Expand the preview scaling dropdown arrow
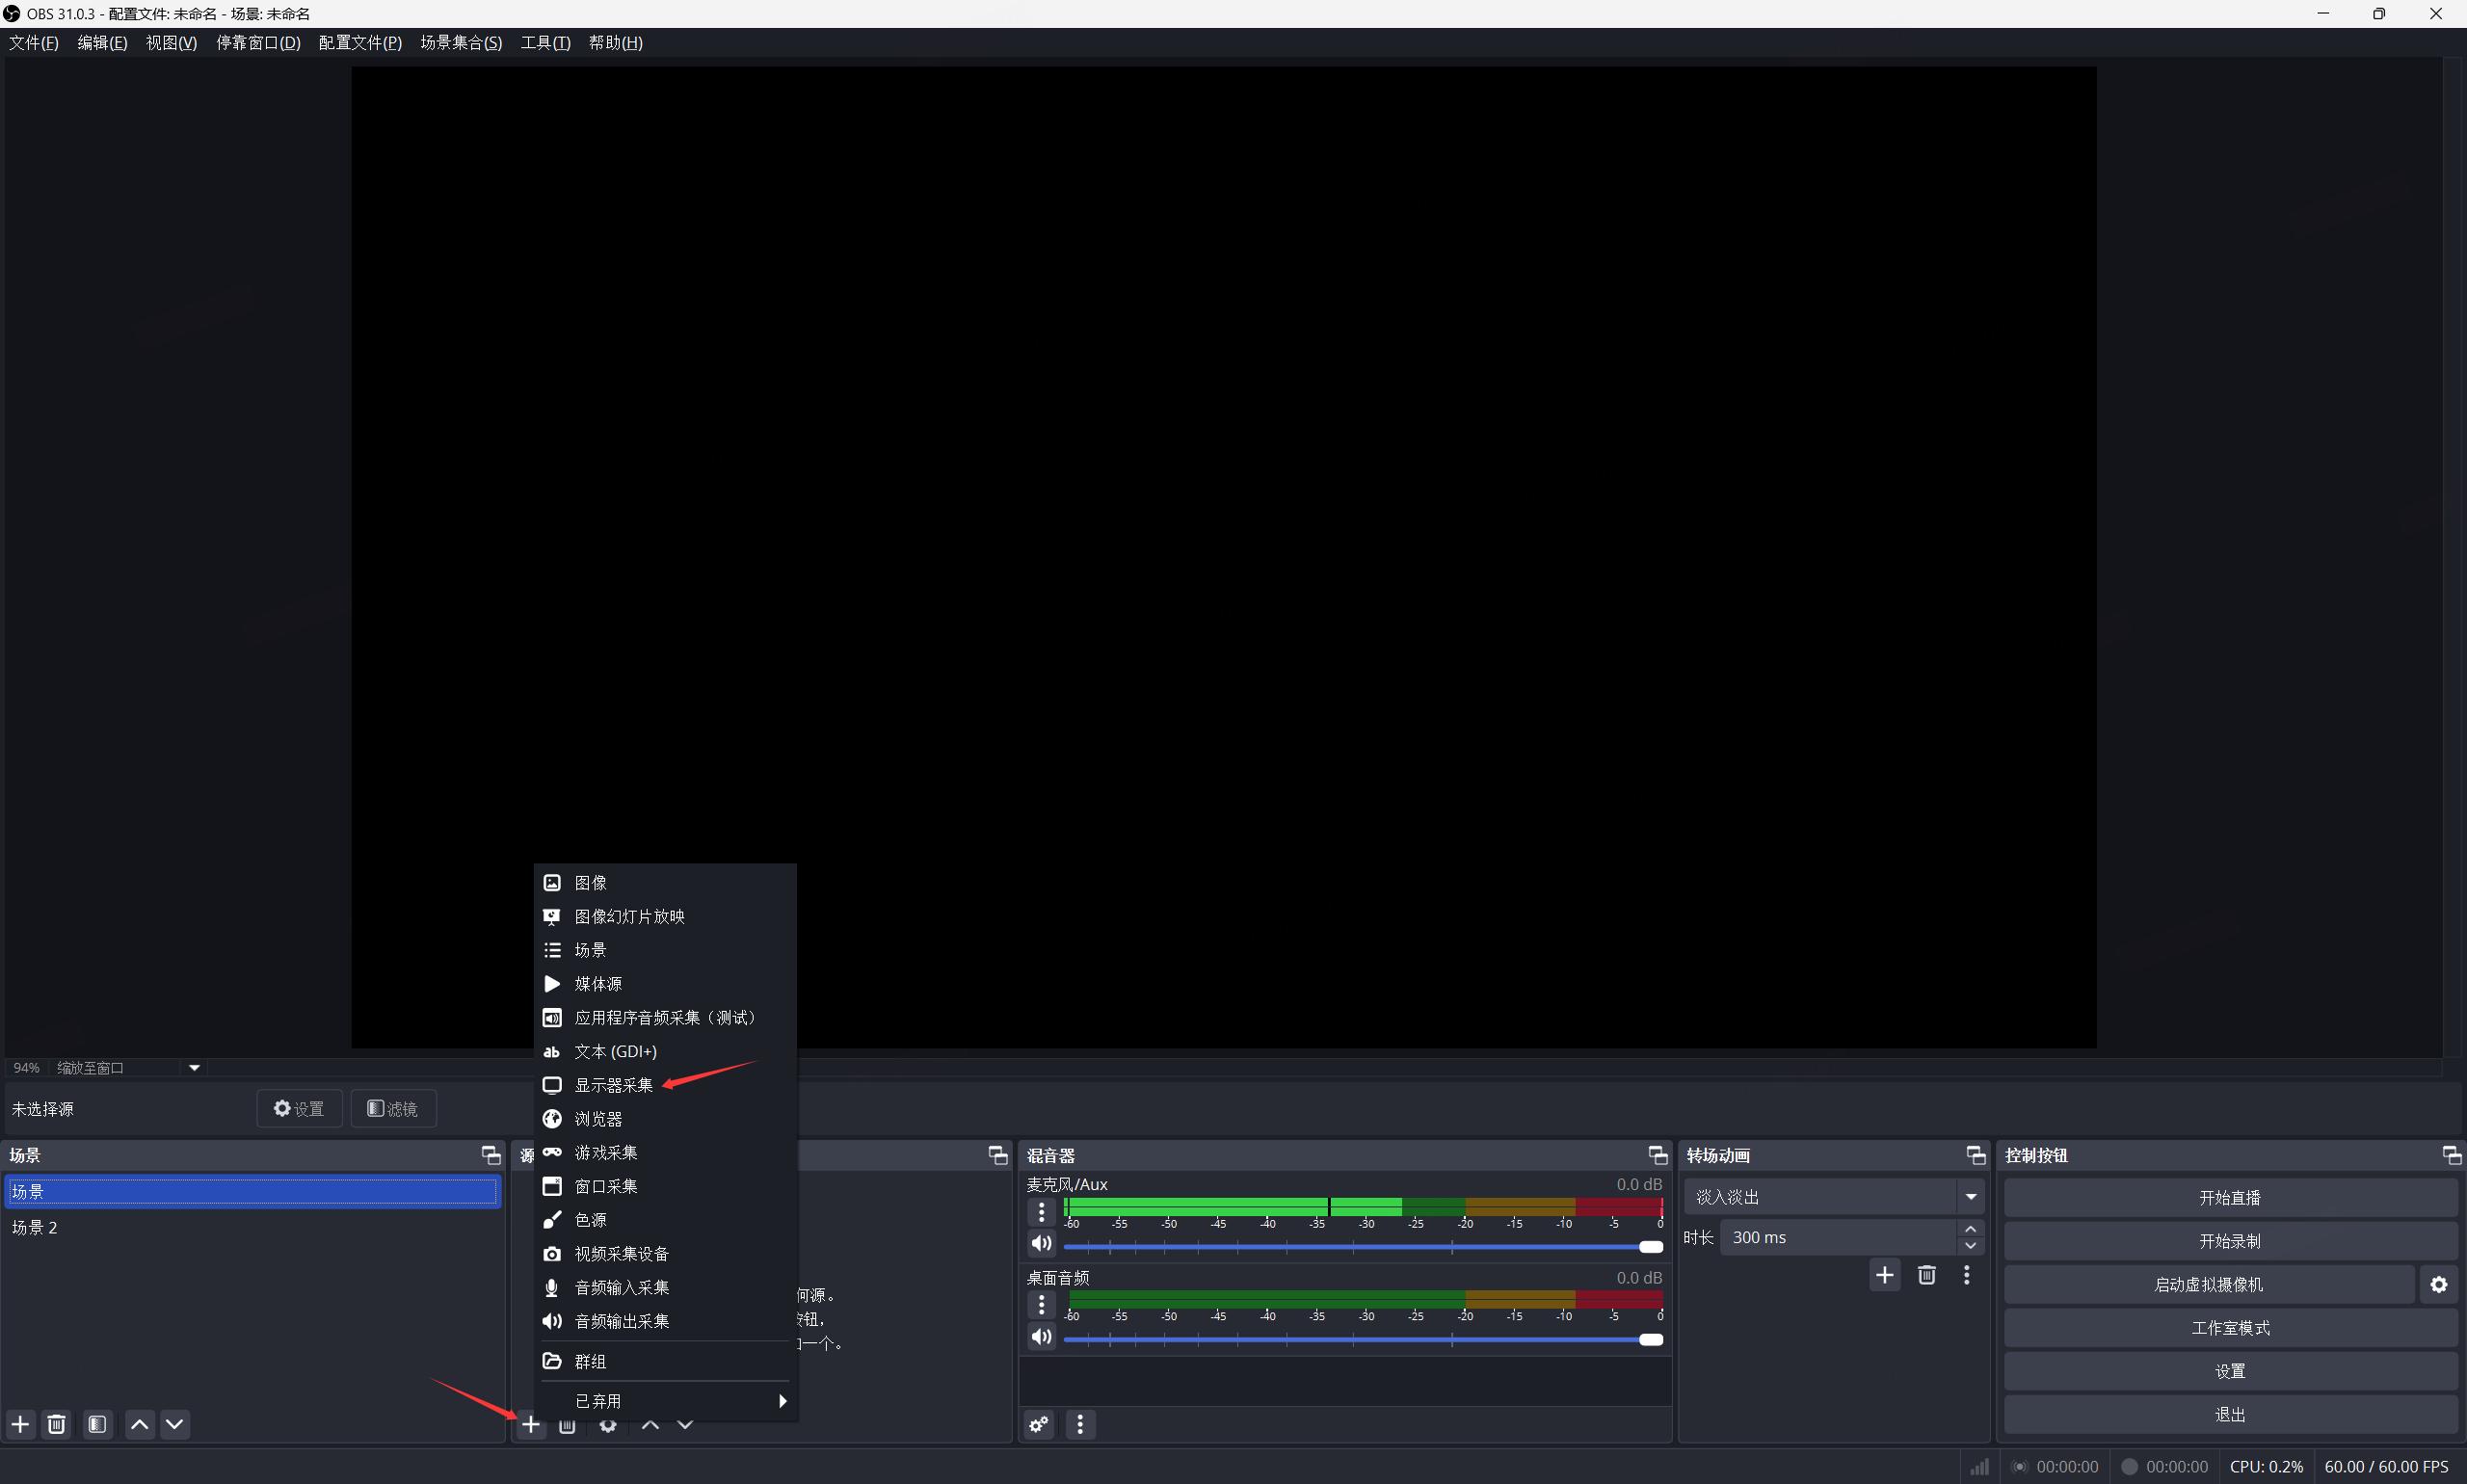Viewport: 2467px width, 1484px height. pyautogui.click(x=194, y=1068)
